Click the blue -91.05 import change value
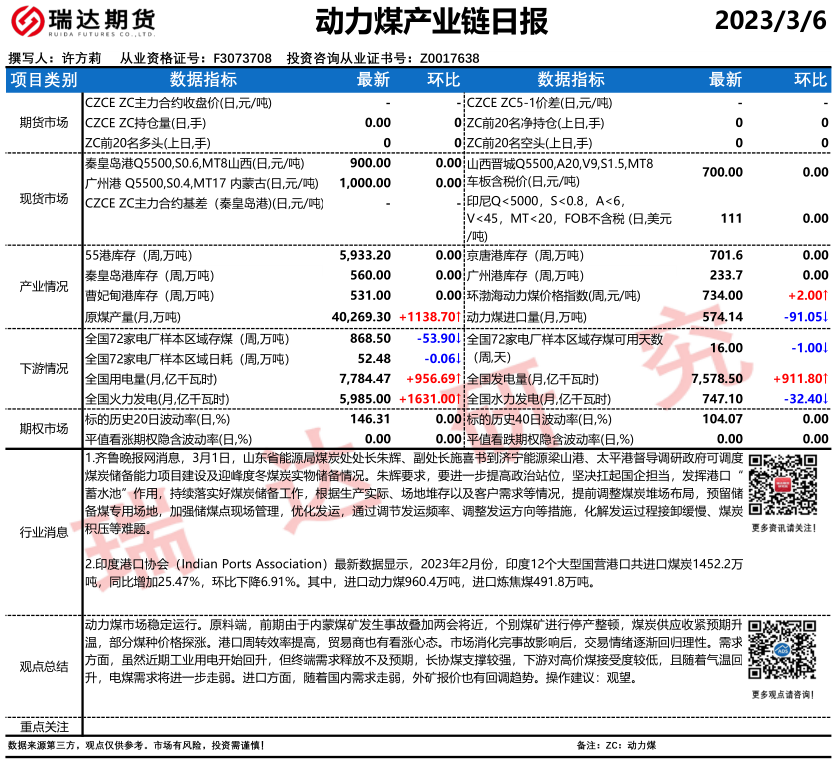The width and height of the screenshot is (836, 763). pyautogui.click(x=804, y=316)
